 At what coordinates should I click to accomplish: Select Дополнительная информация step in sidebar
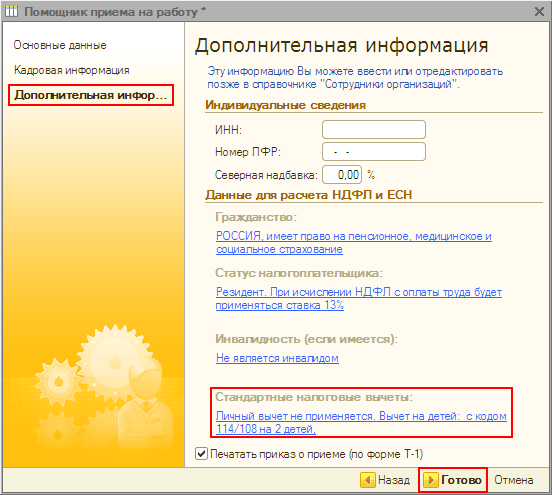[91, 95]
